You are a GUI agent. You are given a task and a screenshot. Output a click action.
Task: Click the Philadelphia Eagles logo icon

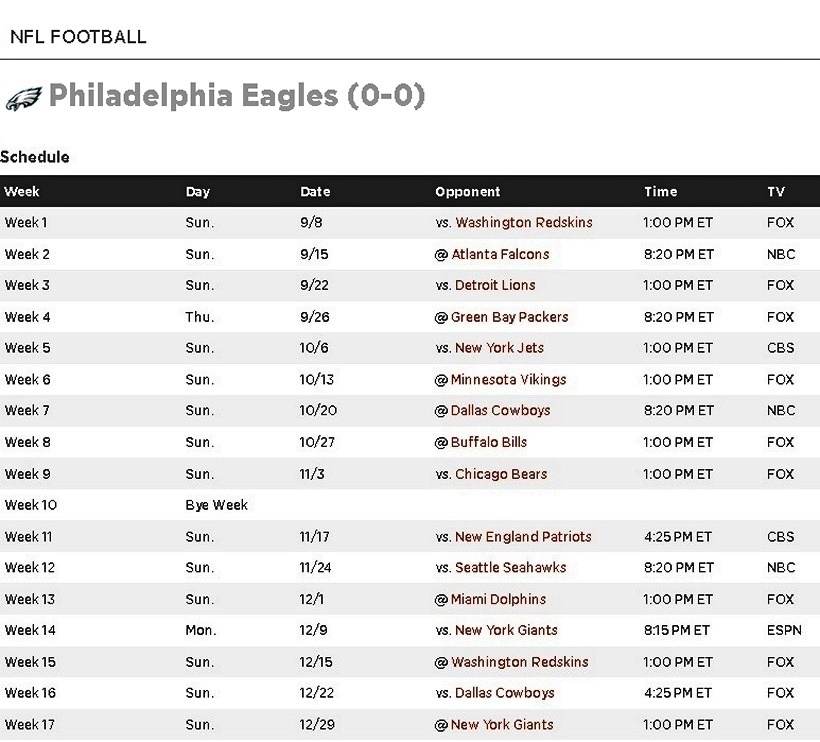[23, 98]
